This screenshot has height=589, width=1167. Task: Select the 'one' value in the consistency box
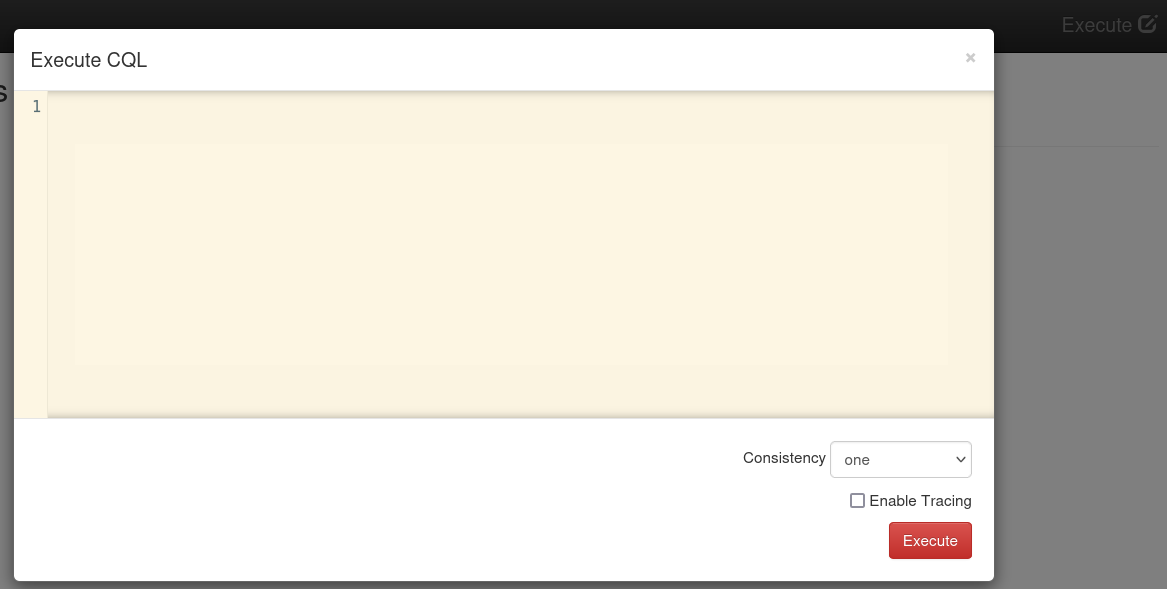click(x=857, y=460)
